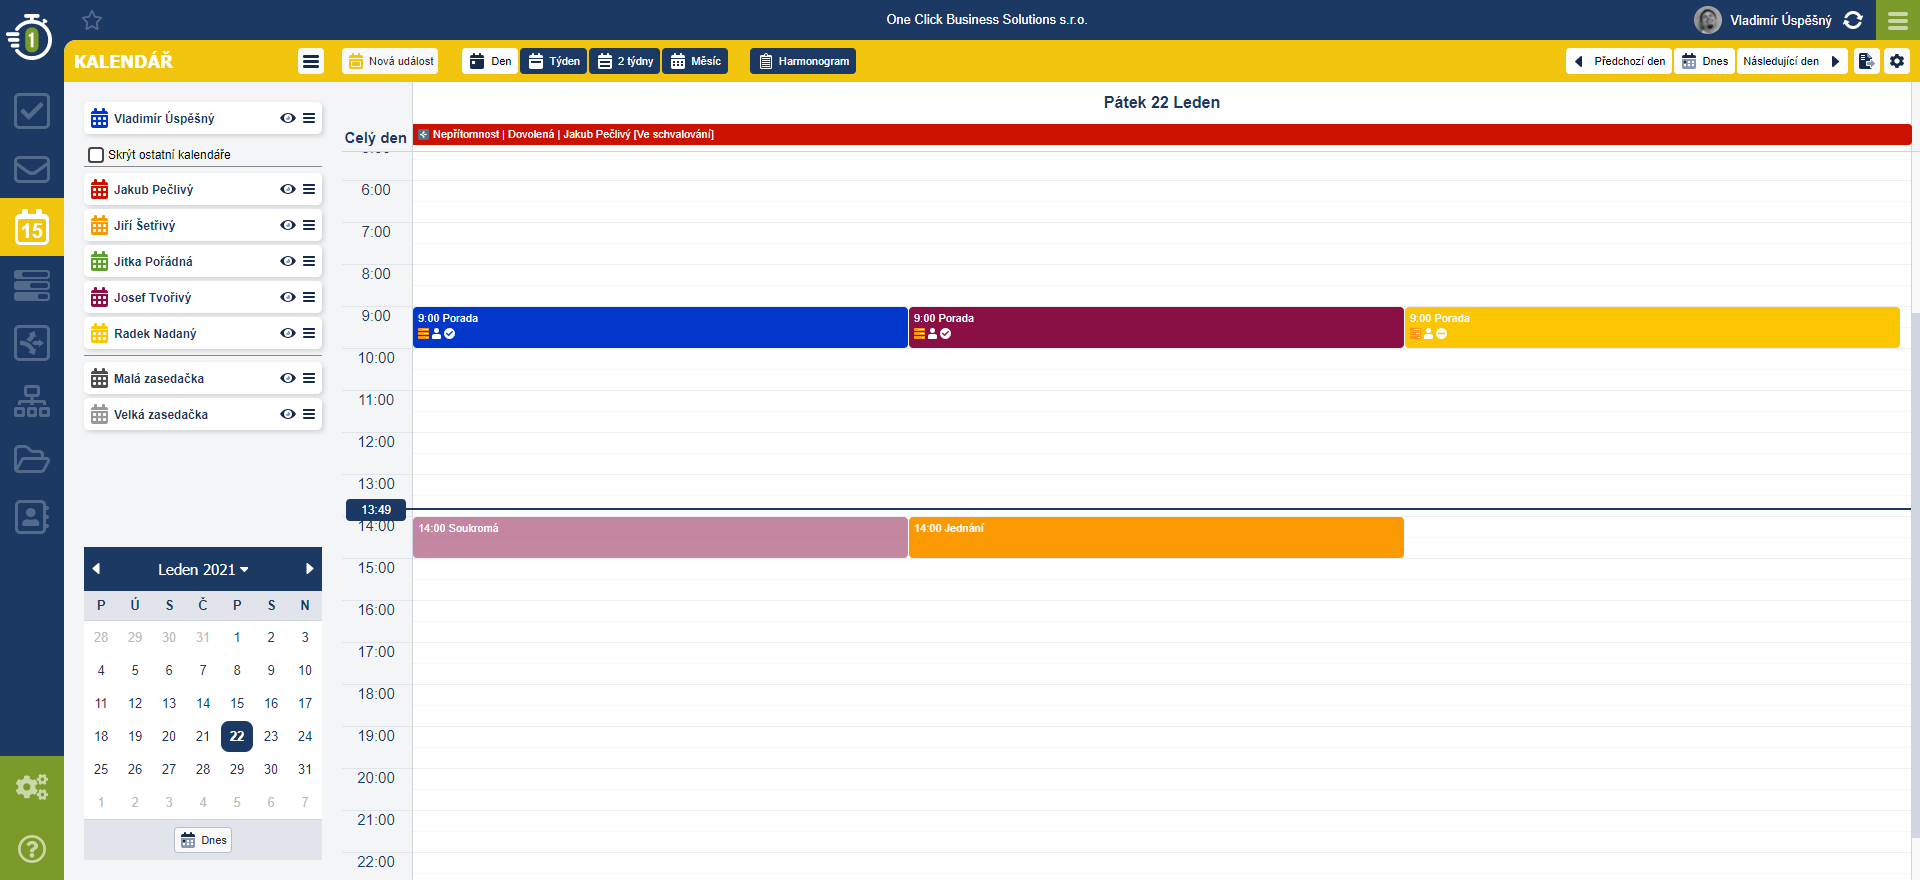Toggle visibility of Vladimír Úspěšný calendar
The height and width of the screenshot is (880, 1920).
(x=288, y=118)
